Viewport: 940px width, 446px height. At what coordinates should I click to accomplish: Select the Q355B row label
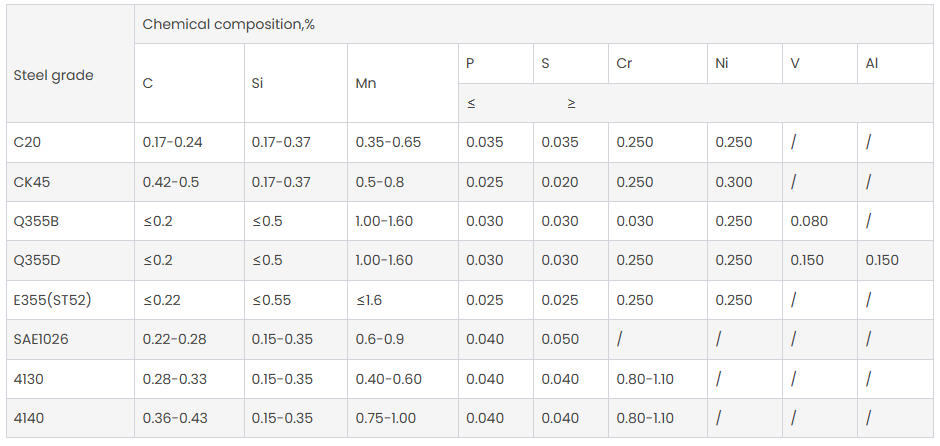(x=36, y=221)
